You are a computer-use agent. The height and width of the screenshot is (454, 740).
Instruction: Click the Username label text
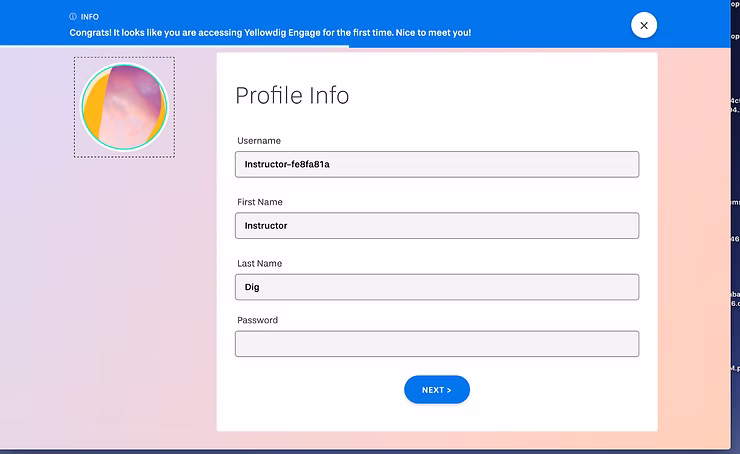259,141
